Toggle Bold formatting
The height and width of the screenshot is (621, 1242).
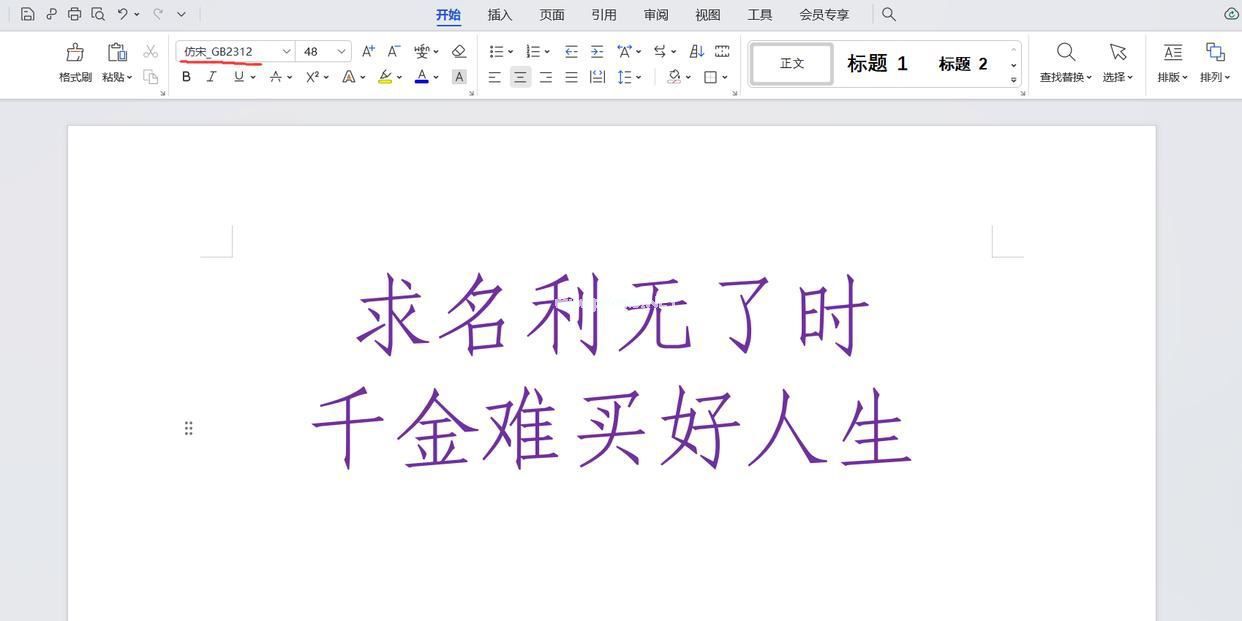(x=186, y=77)
